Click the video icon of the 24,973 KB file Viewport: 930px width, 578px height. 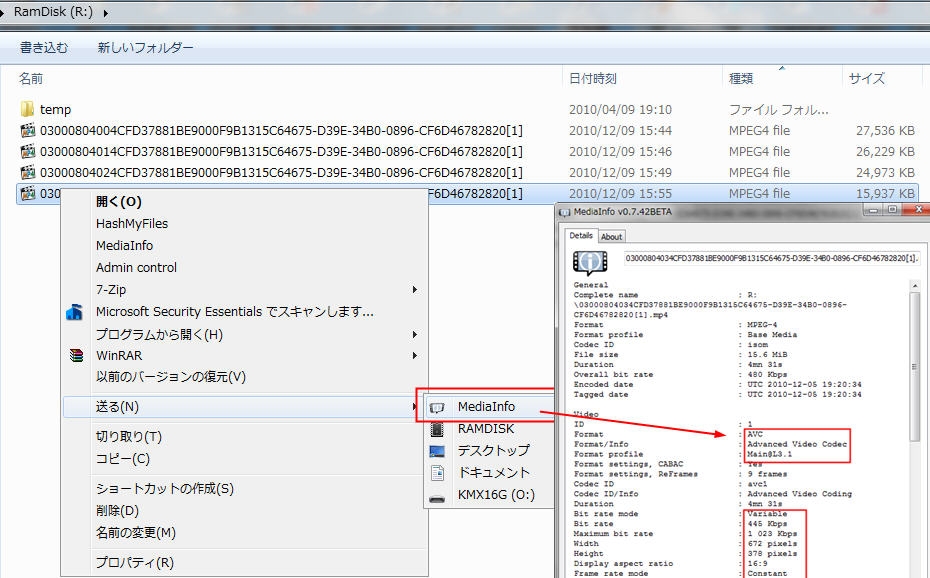pos(28,173)
